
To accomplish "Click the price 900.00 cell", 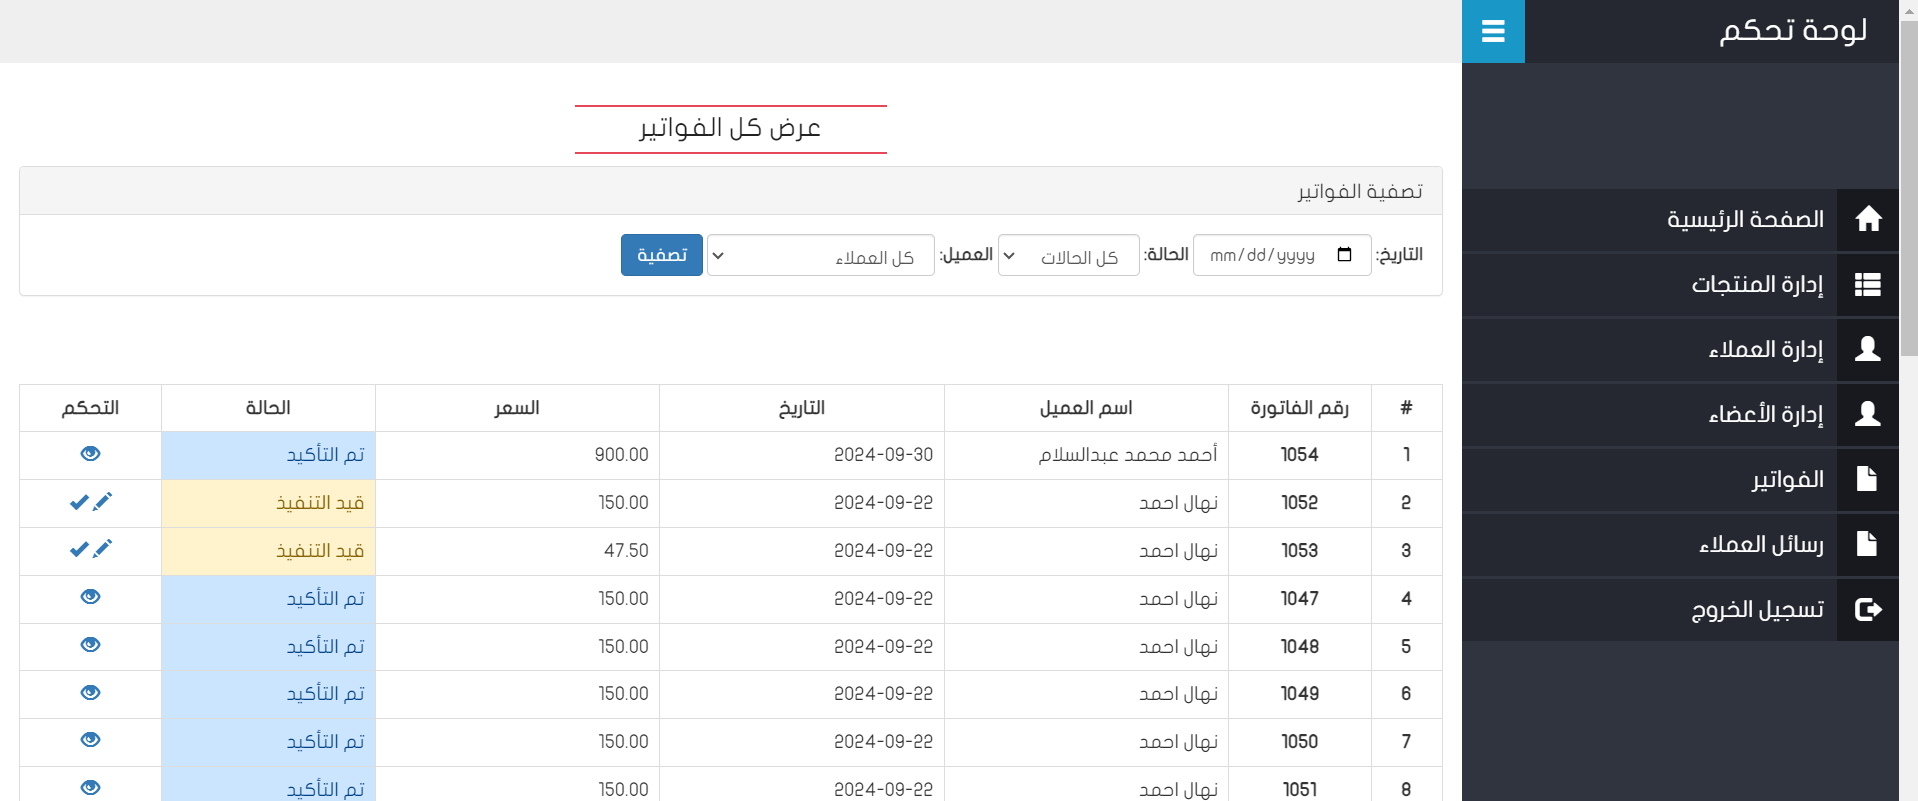I will pyautogui.click(x=517, y=455).
